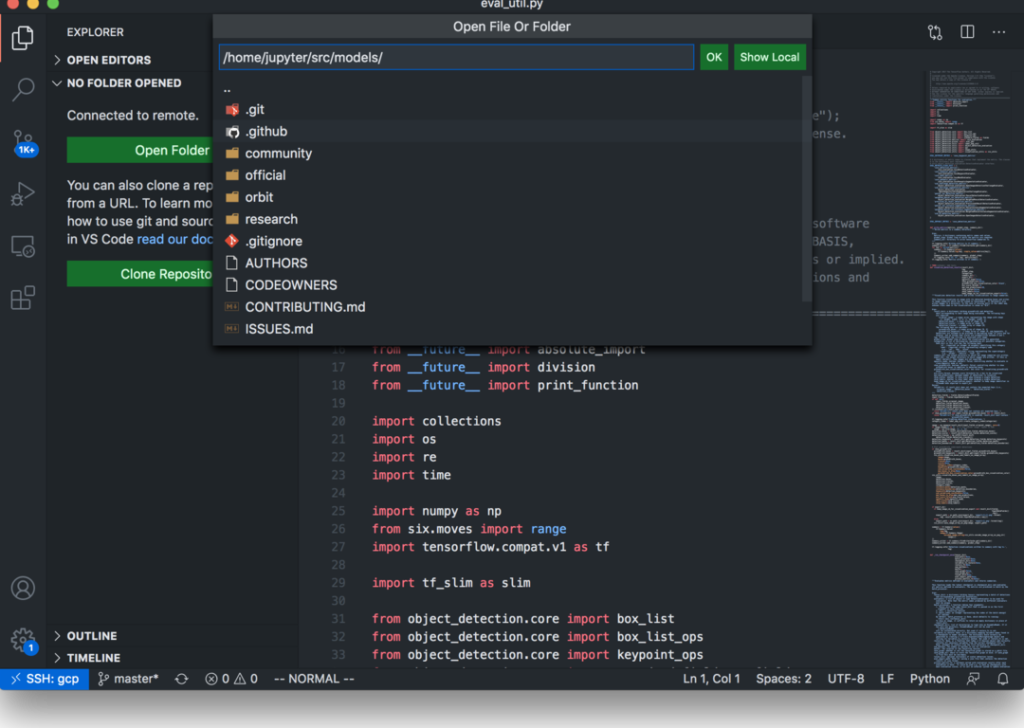
Task: Click the split editor icon
Action: point(967,32)
